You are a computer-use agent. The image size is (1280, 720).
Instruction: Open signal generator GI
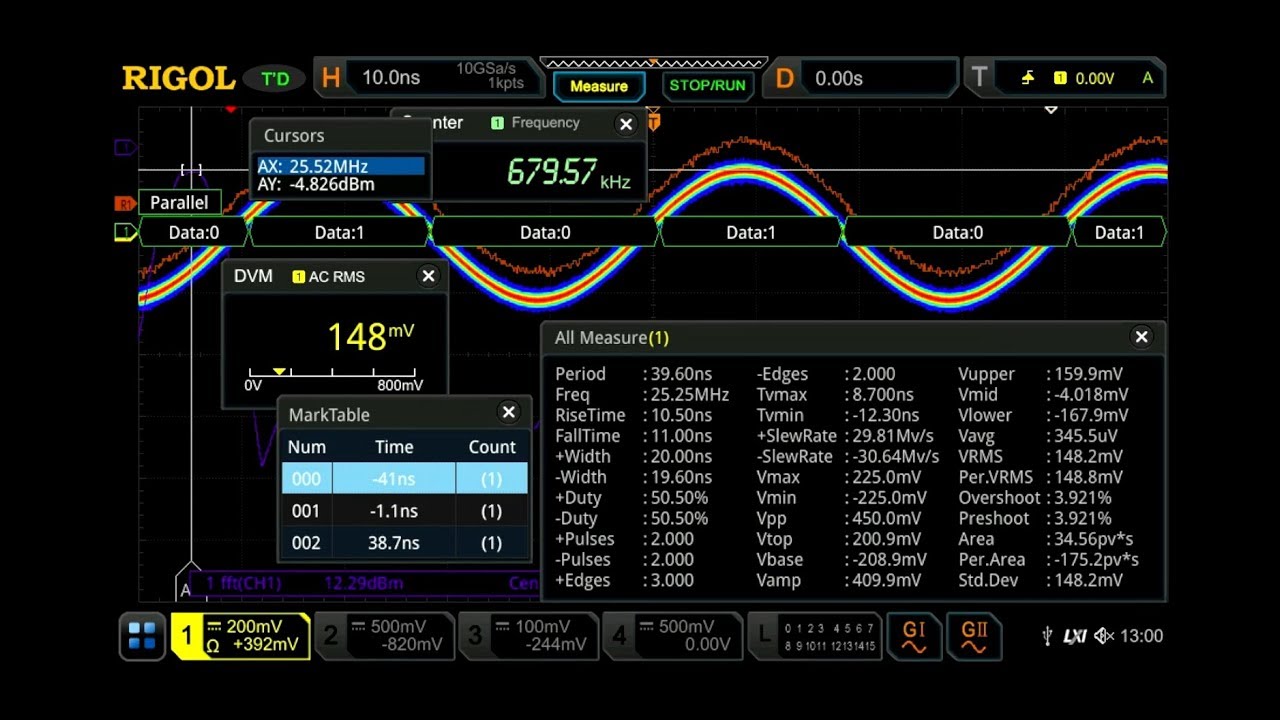click(x=914, y=636)
